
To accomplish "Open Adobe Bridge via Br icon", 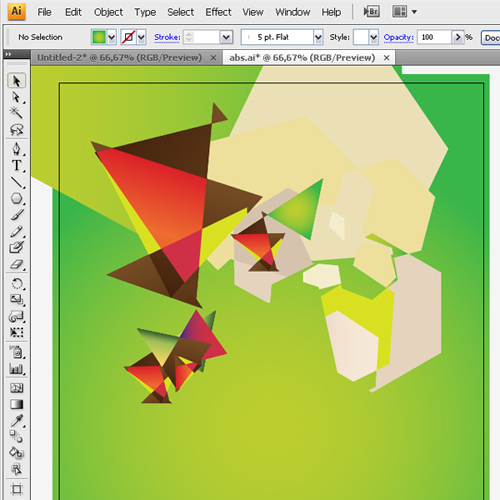I will coord(371,12).
